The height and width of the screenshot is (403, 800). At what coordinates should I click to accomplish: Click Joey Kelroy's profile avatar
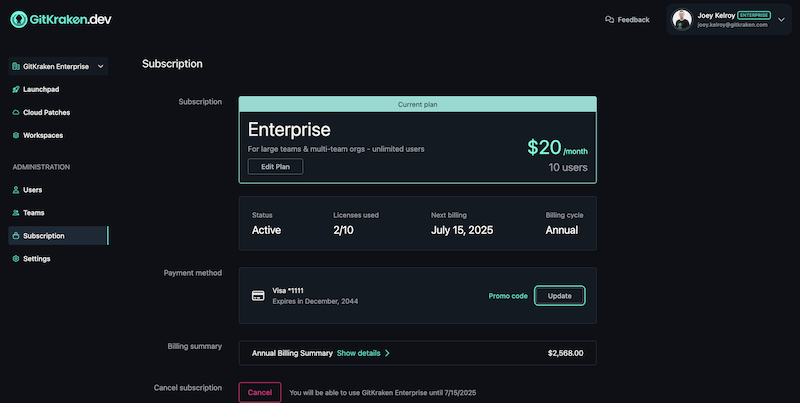[682, 19]
